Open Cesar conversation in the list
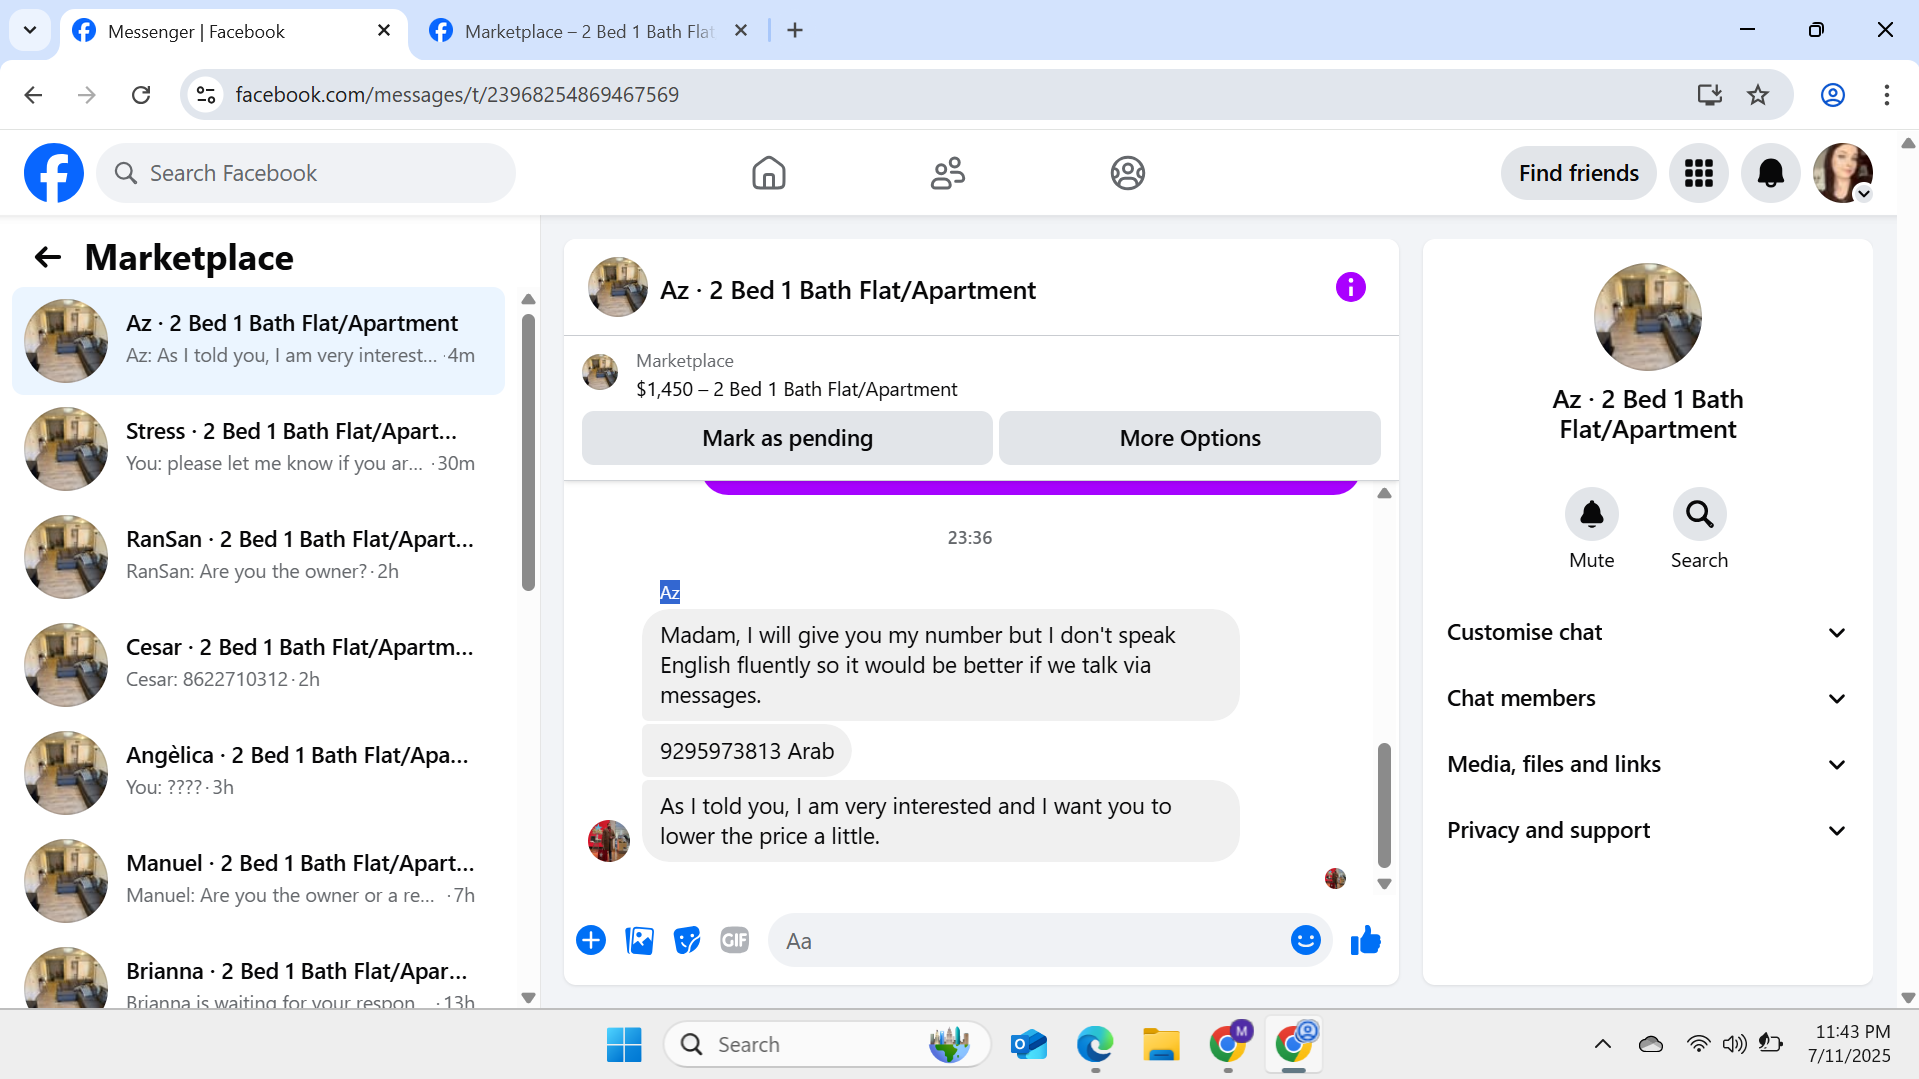 click(x=259, y=665)
